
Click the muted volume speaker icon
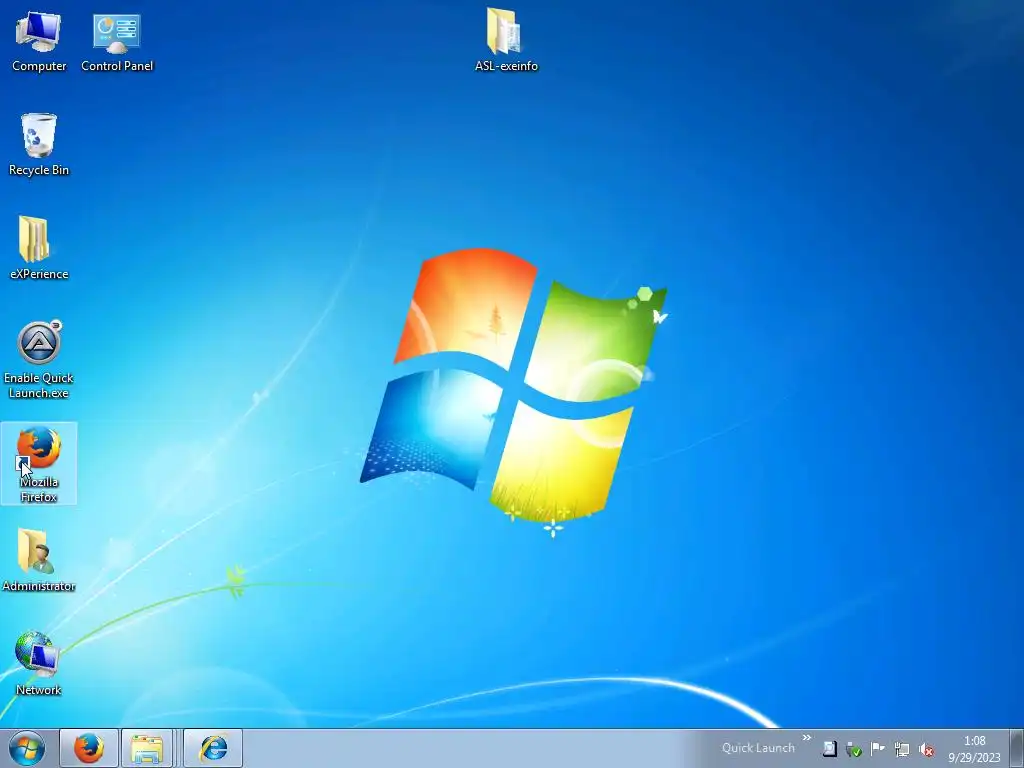coord(926,749)
